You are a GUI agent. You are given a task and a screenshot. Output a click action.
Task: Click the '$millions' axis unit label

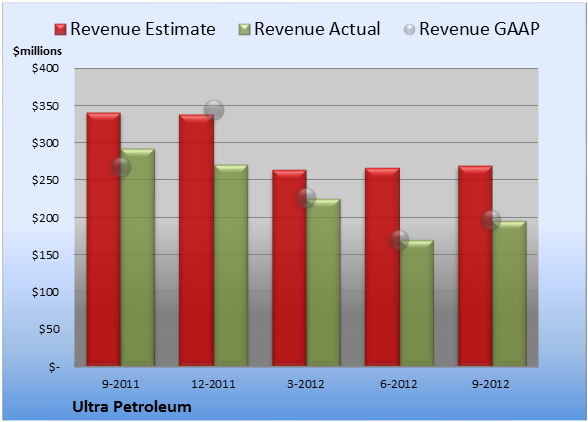(37, 51)
